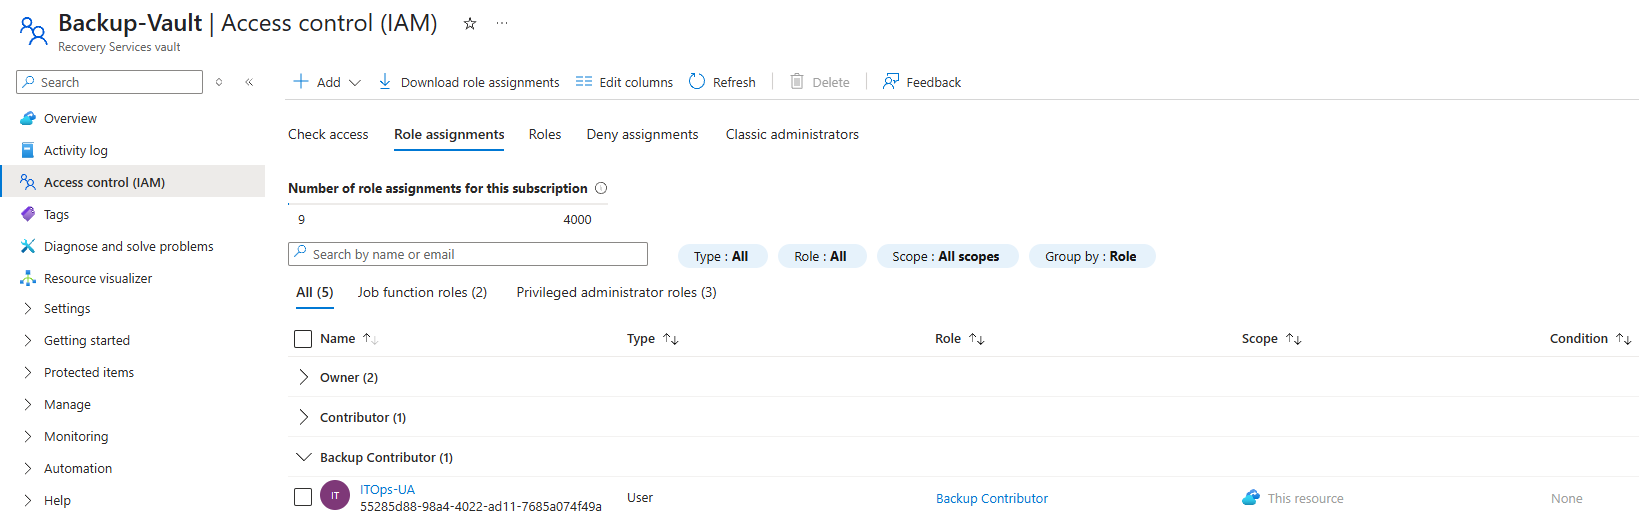Focus the Search by name or email field
Screen dimensions: 1639x515
(x=468, y=254)
